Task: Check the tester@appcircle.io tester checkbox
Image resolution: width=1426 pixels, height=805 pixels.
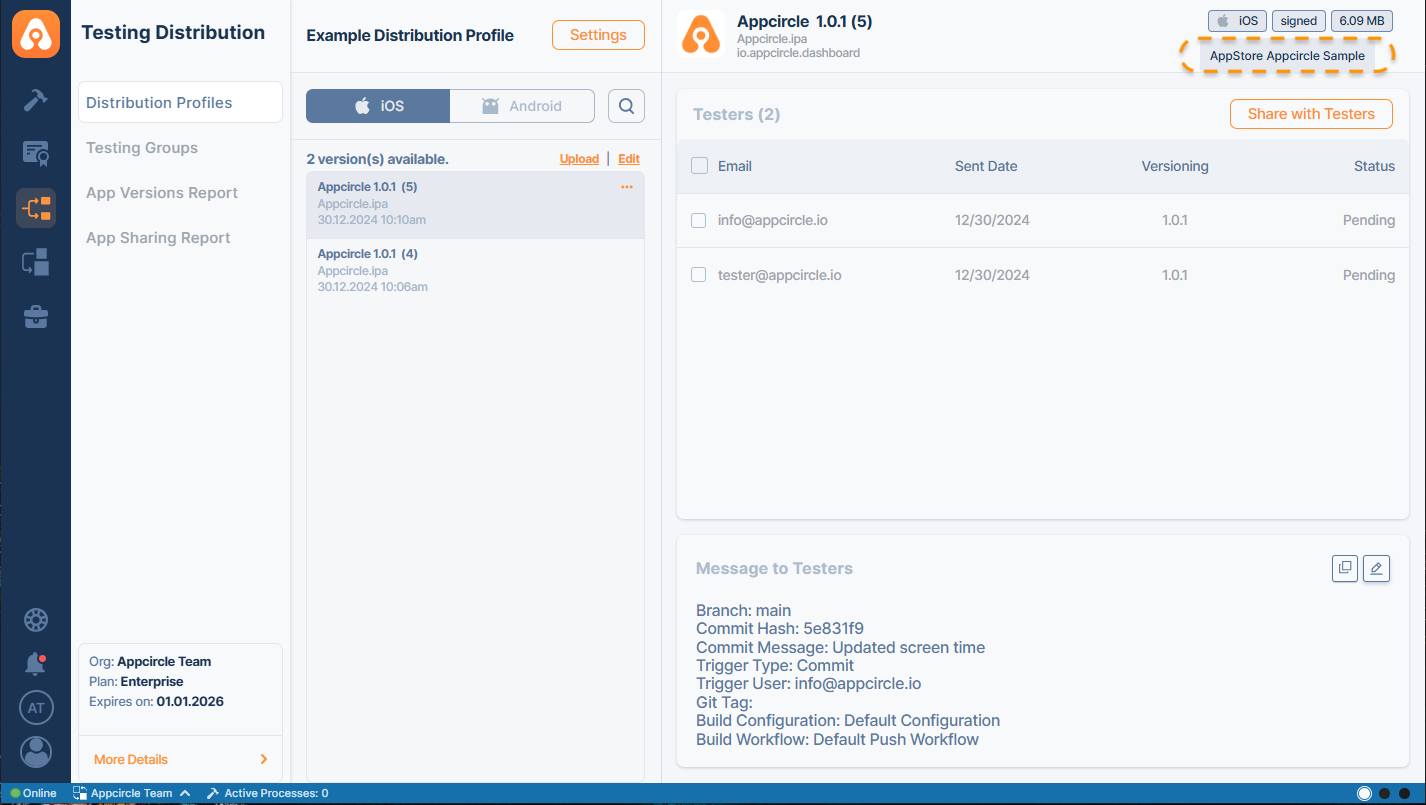Action: (700, 275)
